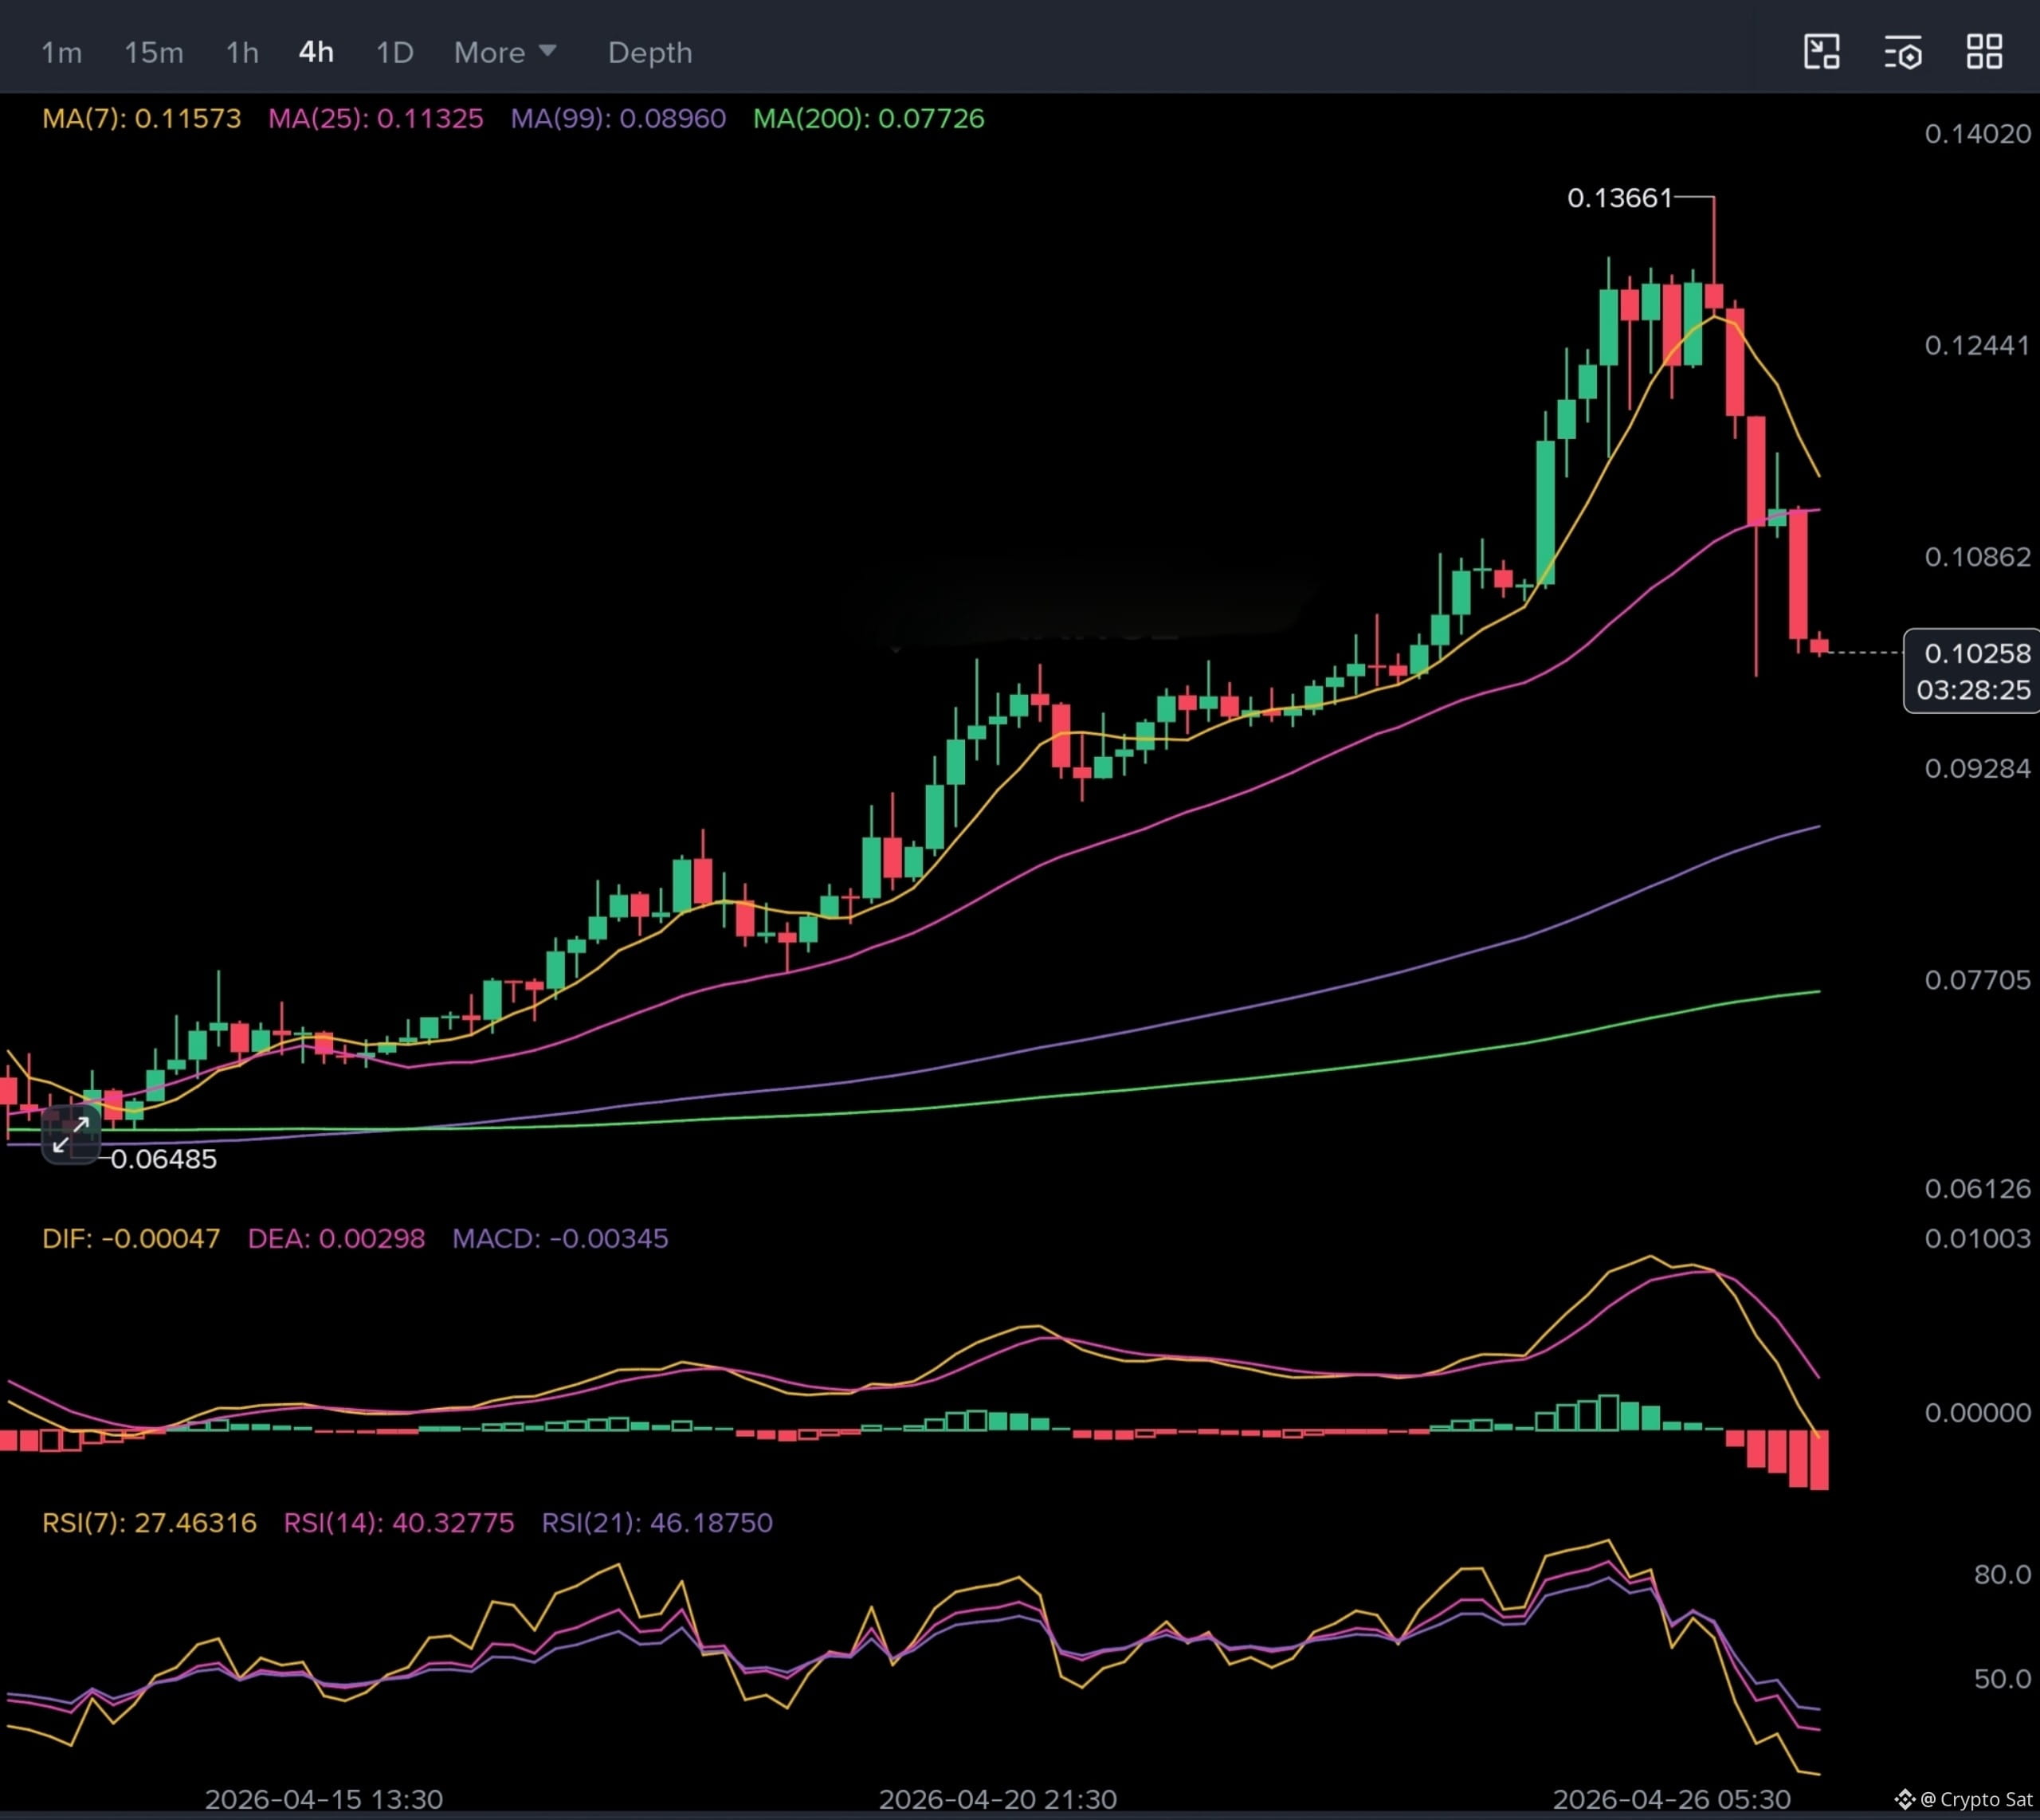The width and height of the screenshot is (2040, 1820).
Task: Switch to the 15m timeframe tab
Action: [153, 52]
